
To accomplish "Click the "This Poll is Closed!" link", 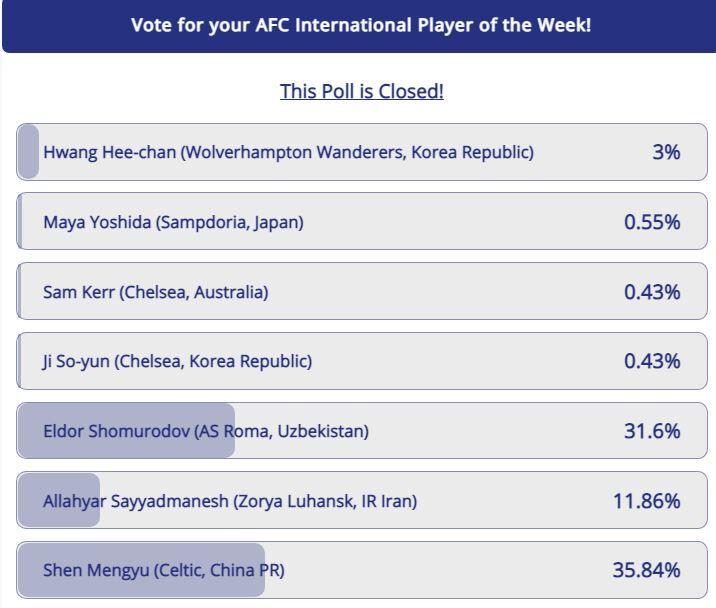I will click(361, 91).
